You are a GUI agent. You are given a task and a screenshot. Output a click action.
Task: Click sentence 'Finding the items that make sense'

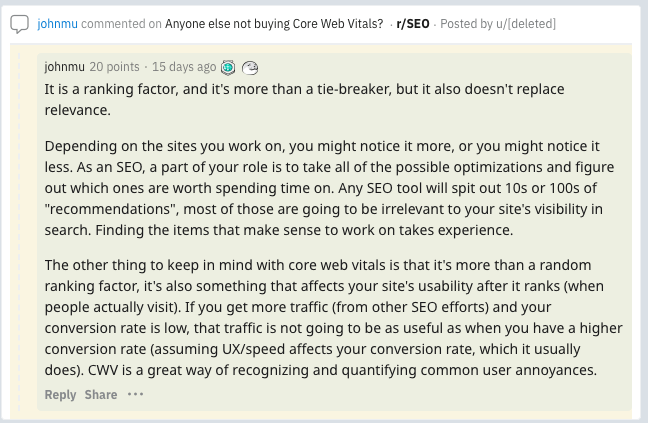(x=304, y=230)
